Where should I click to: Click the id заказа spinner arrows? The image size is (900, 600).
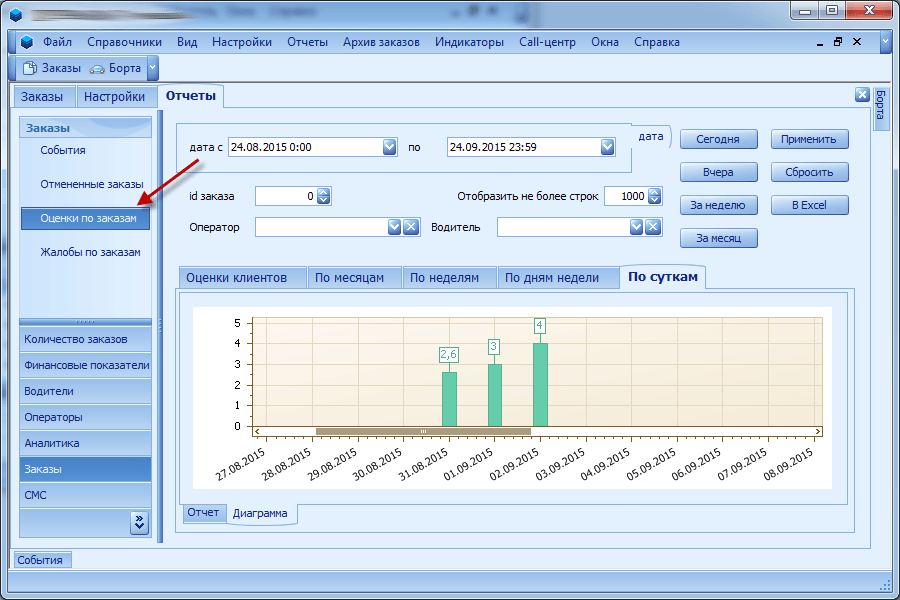pos(324,196)
